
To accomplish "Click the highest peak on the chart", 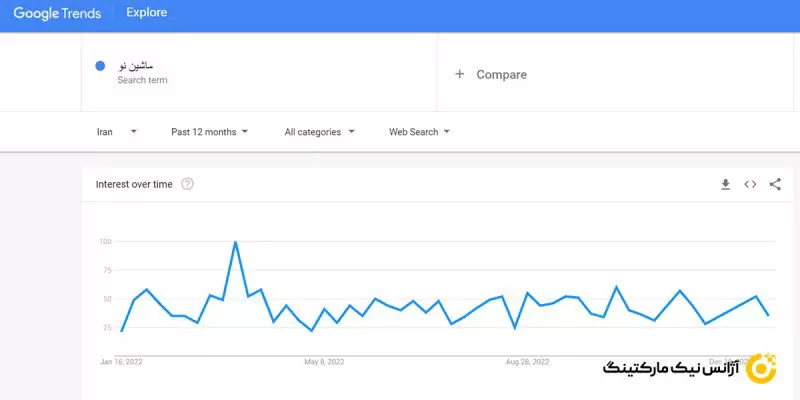I will pyautogui.click(x=235, y=242).
